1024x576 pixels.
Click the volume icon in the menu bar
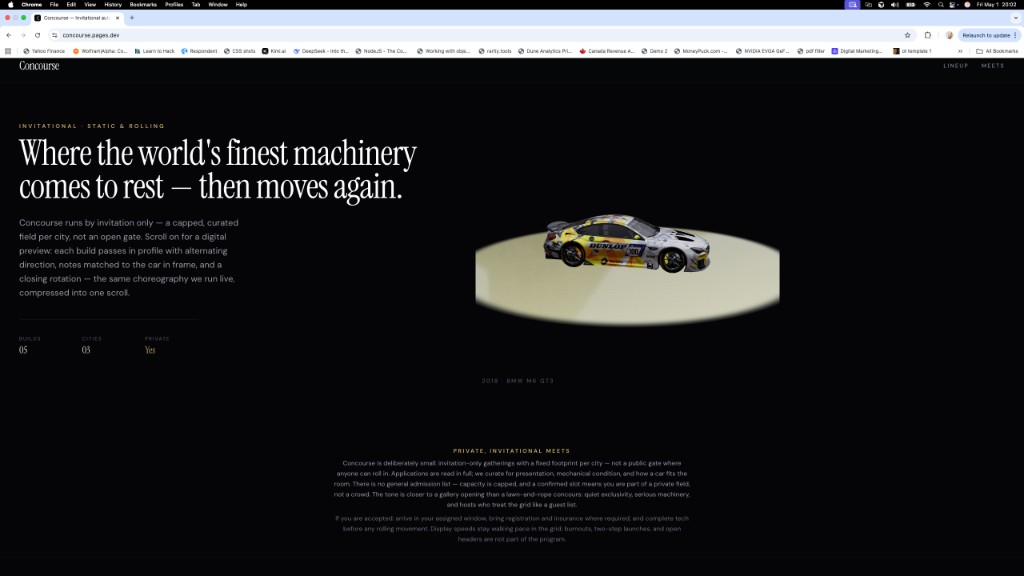pyautogui.click(x=895, y=5)
